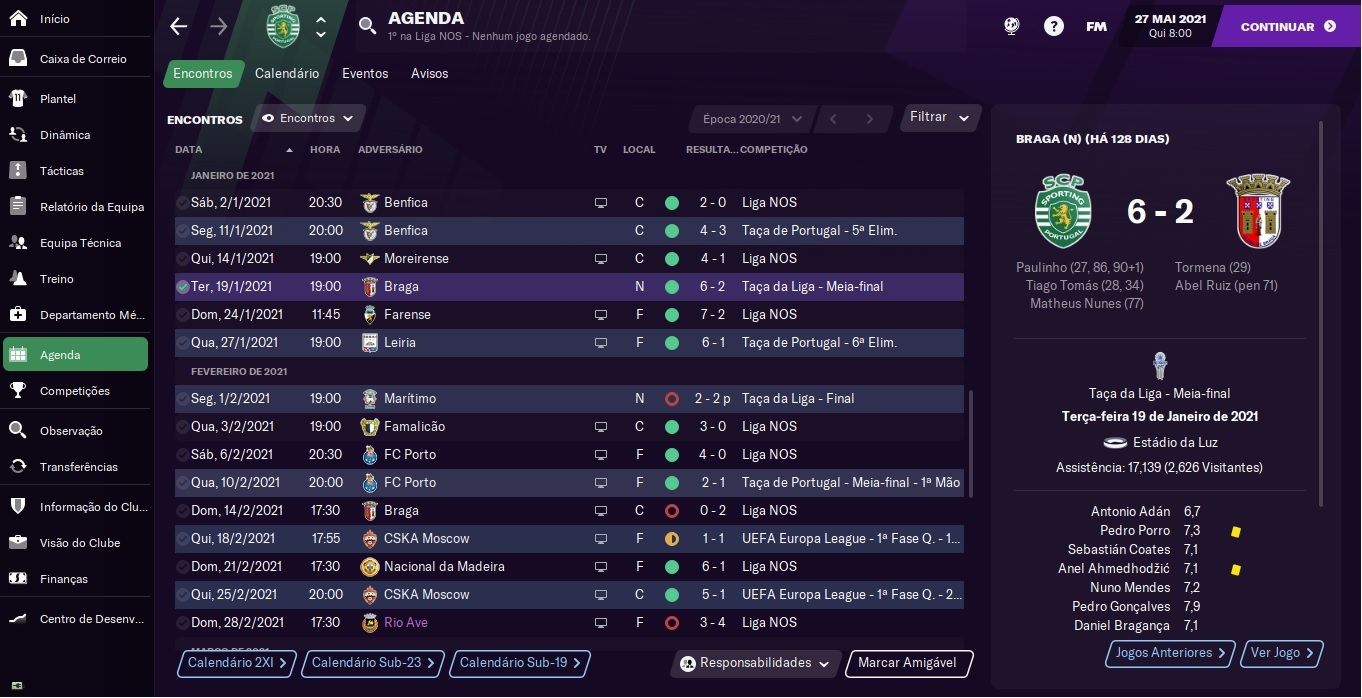1362x698 pixels.
Task: Tick the selector for Benfica 2/1/2021 match
Action: pos(182,203)
